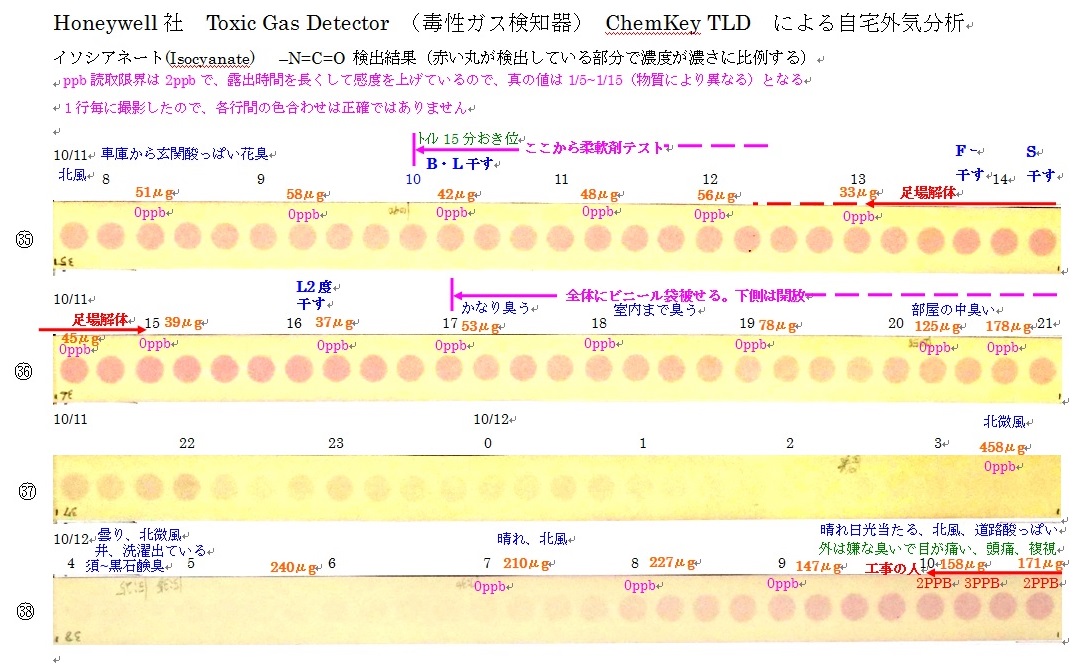This screenshot has width=1078, height=664.
Task: Click the title text 'Toxic Gas Detector'
Action: tap(298, 23)
